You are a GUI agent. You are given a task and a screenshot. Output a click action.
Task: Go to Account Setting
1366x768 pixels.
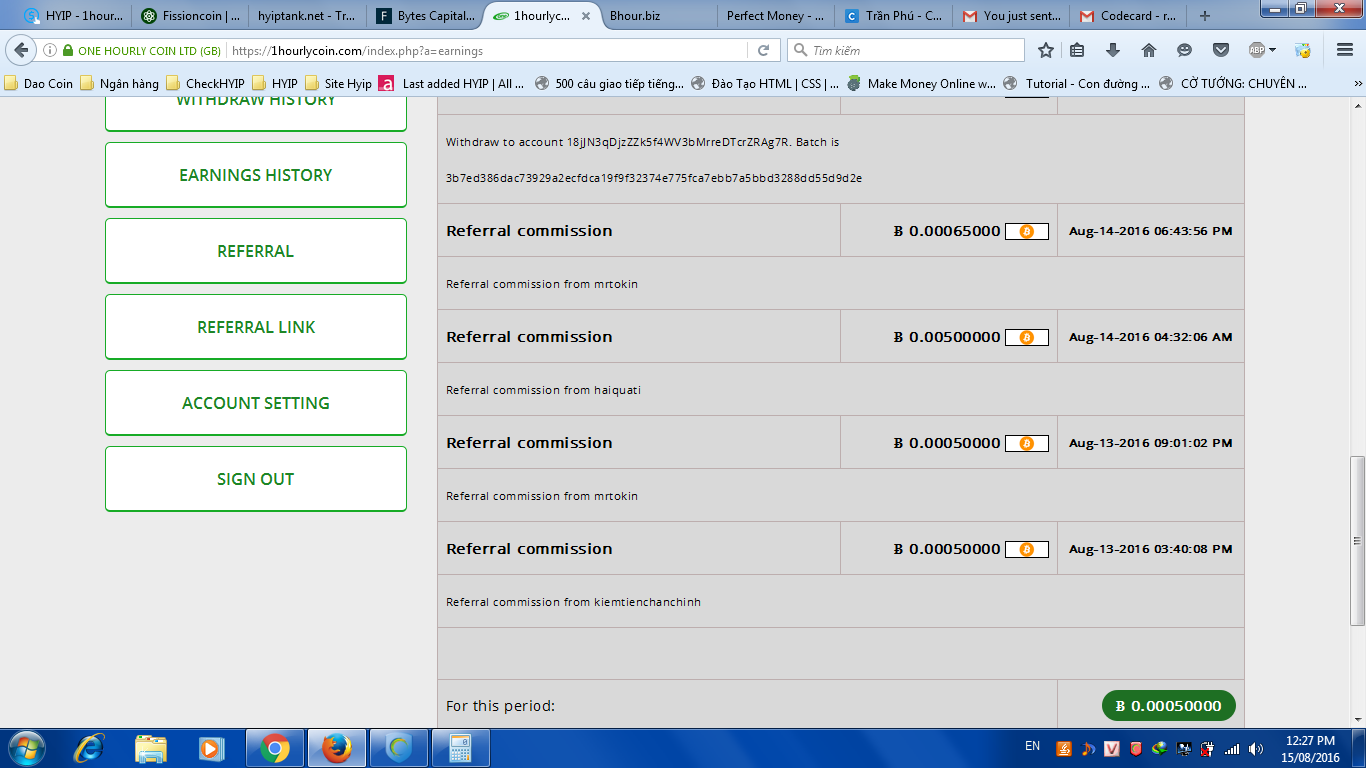[256, 403]
